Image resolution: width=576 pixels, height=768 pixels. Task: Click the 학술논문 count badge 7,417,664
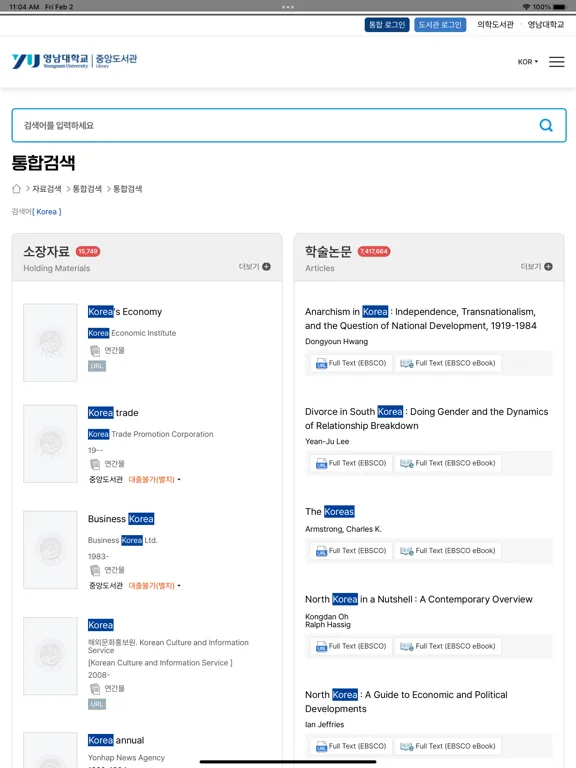[x=374, y=251]
